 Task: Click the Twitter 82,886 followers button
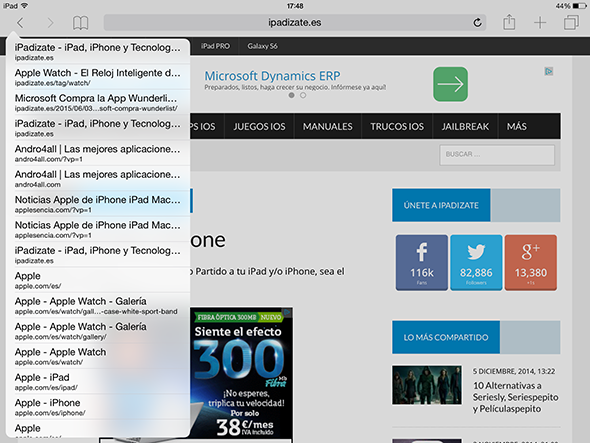point(476,262)
